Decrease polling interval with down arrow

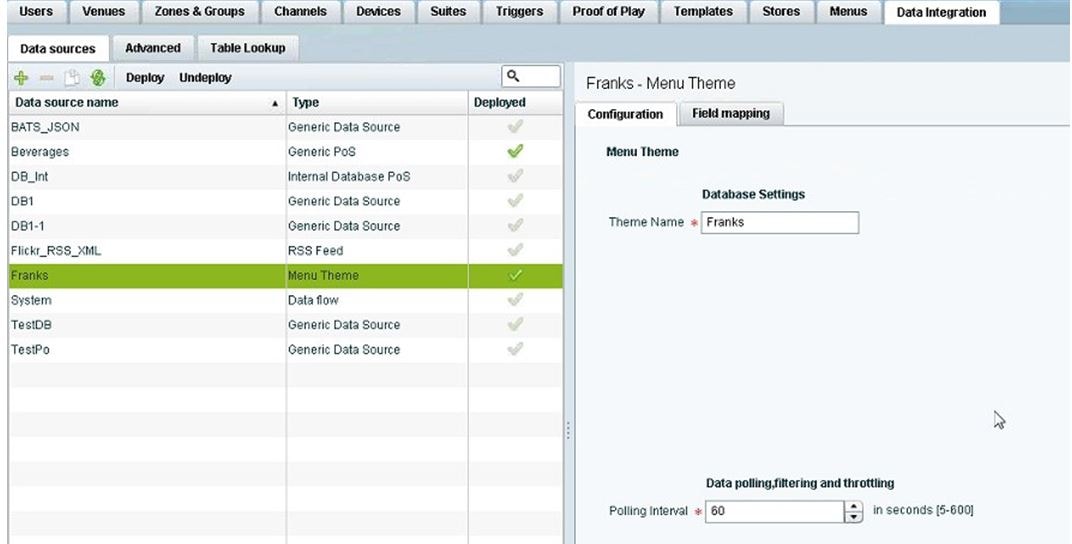click(854, 517)
